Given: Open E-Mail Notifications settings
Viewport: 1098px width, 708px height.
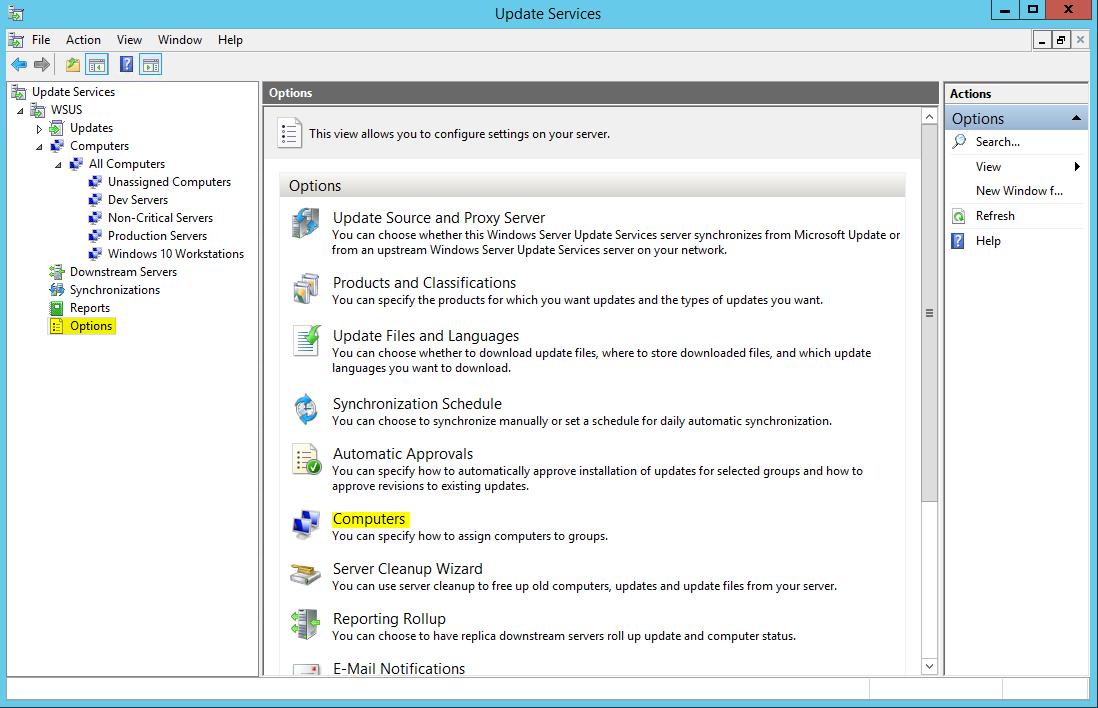Looking at the screenshot, I should (398, 668).
